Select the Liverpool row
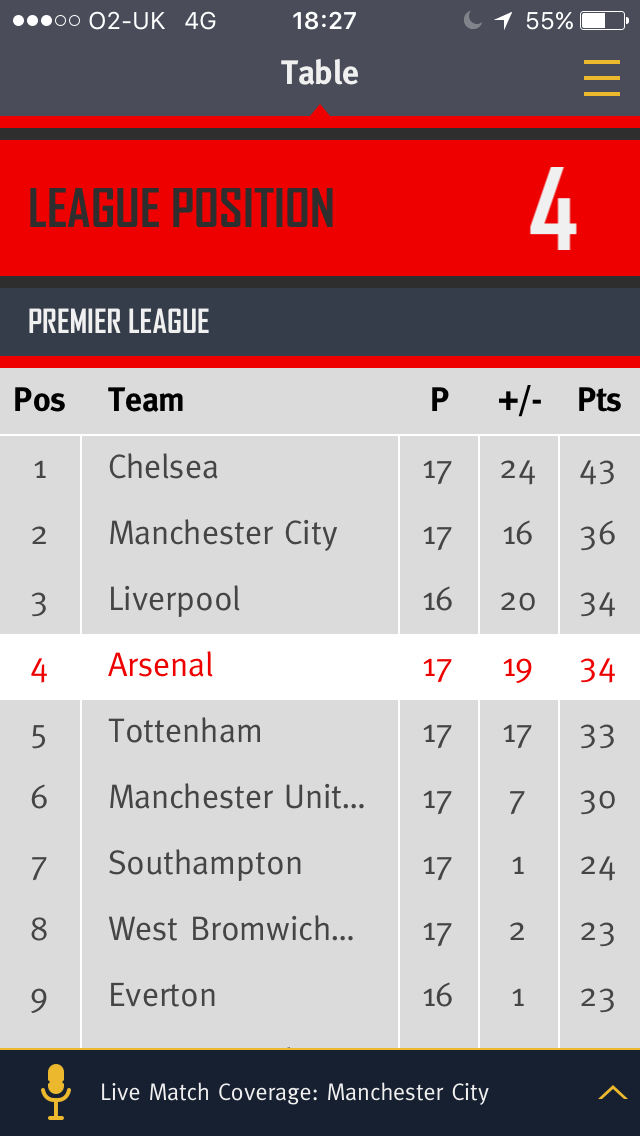 (x=320, y=601)
